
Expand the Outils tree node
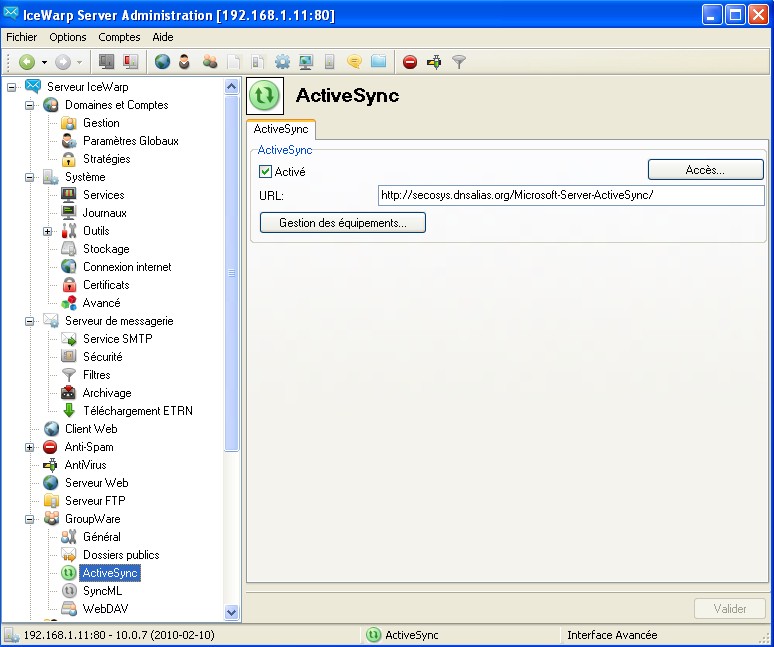point(48,231)
